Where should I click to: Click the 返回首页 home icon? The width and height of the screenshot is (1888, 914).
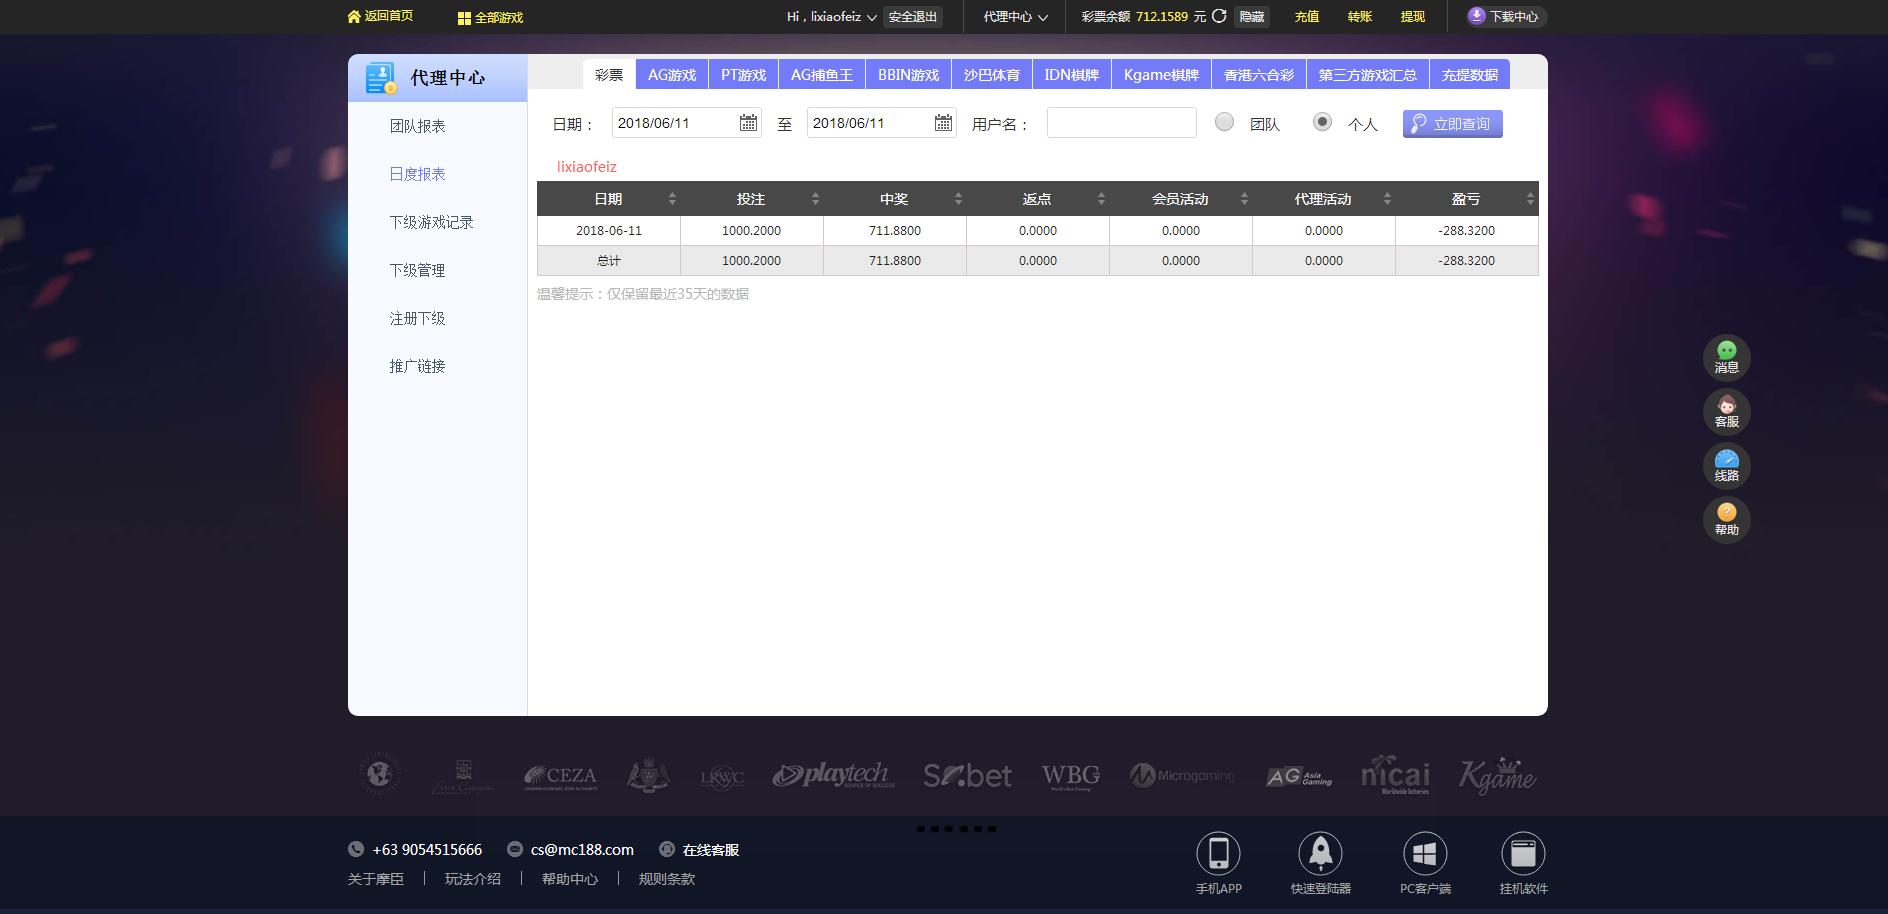pyautogui.click(x=355, y=16)
